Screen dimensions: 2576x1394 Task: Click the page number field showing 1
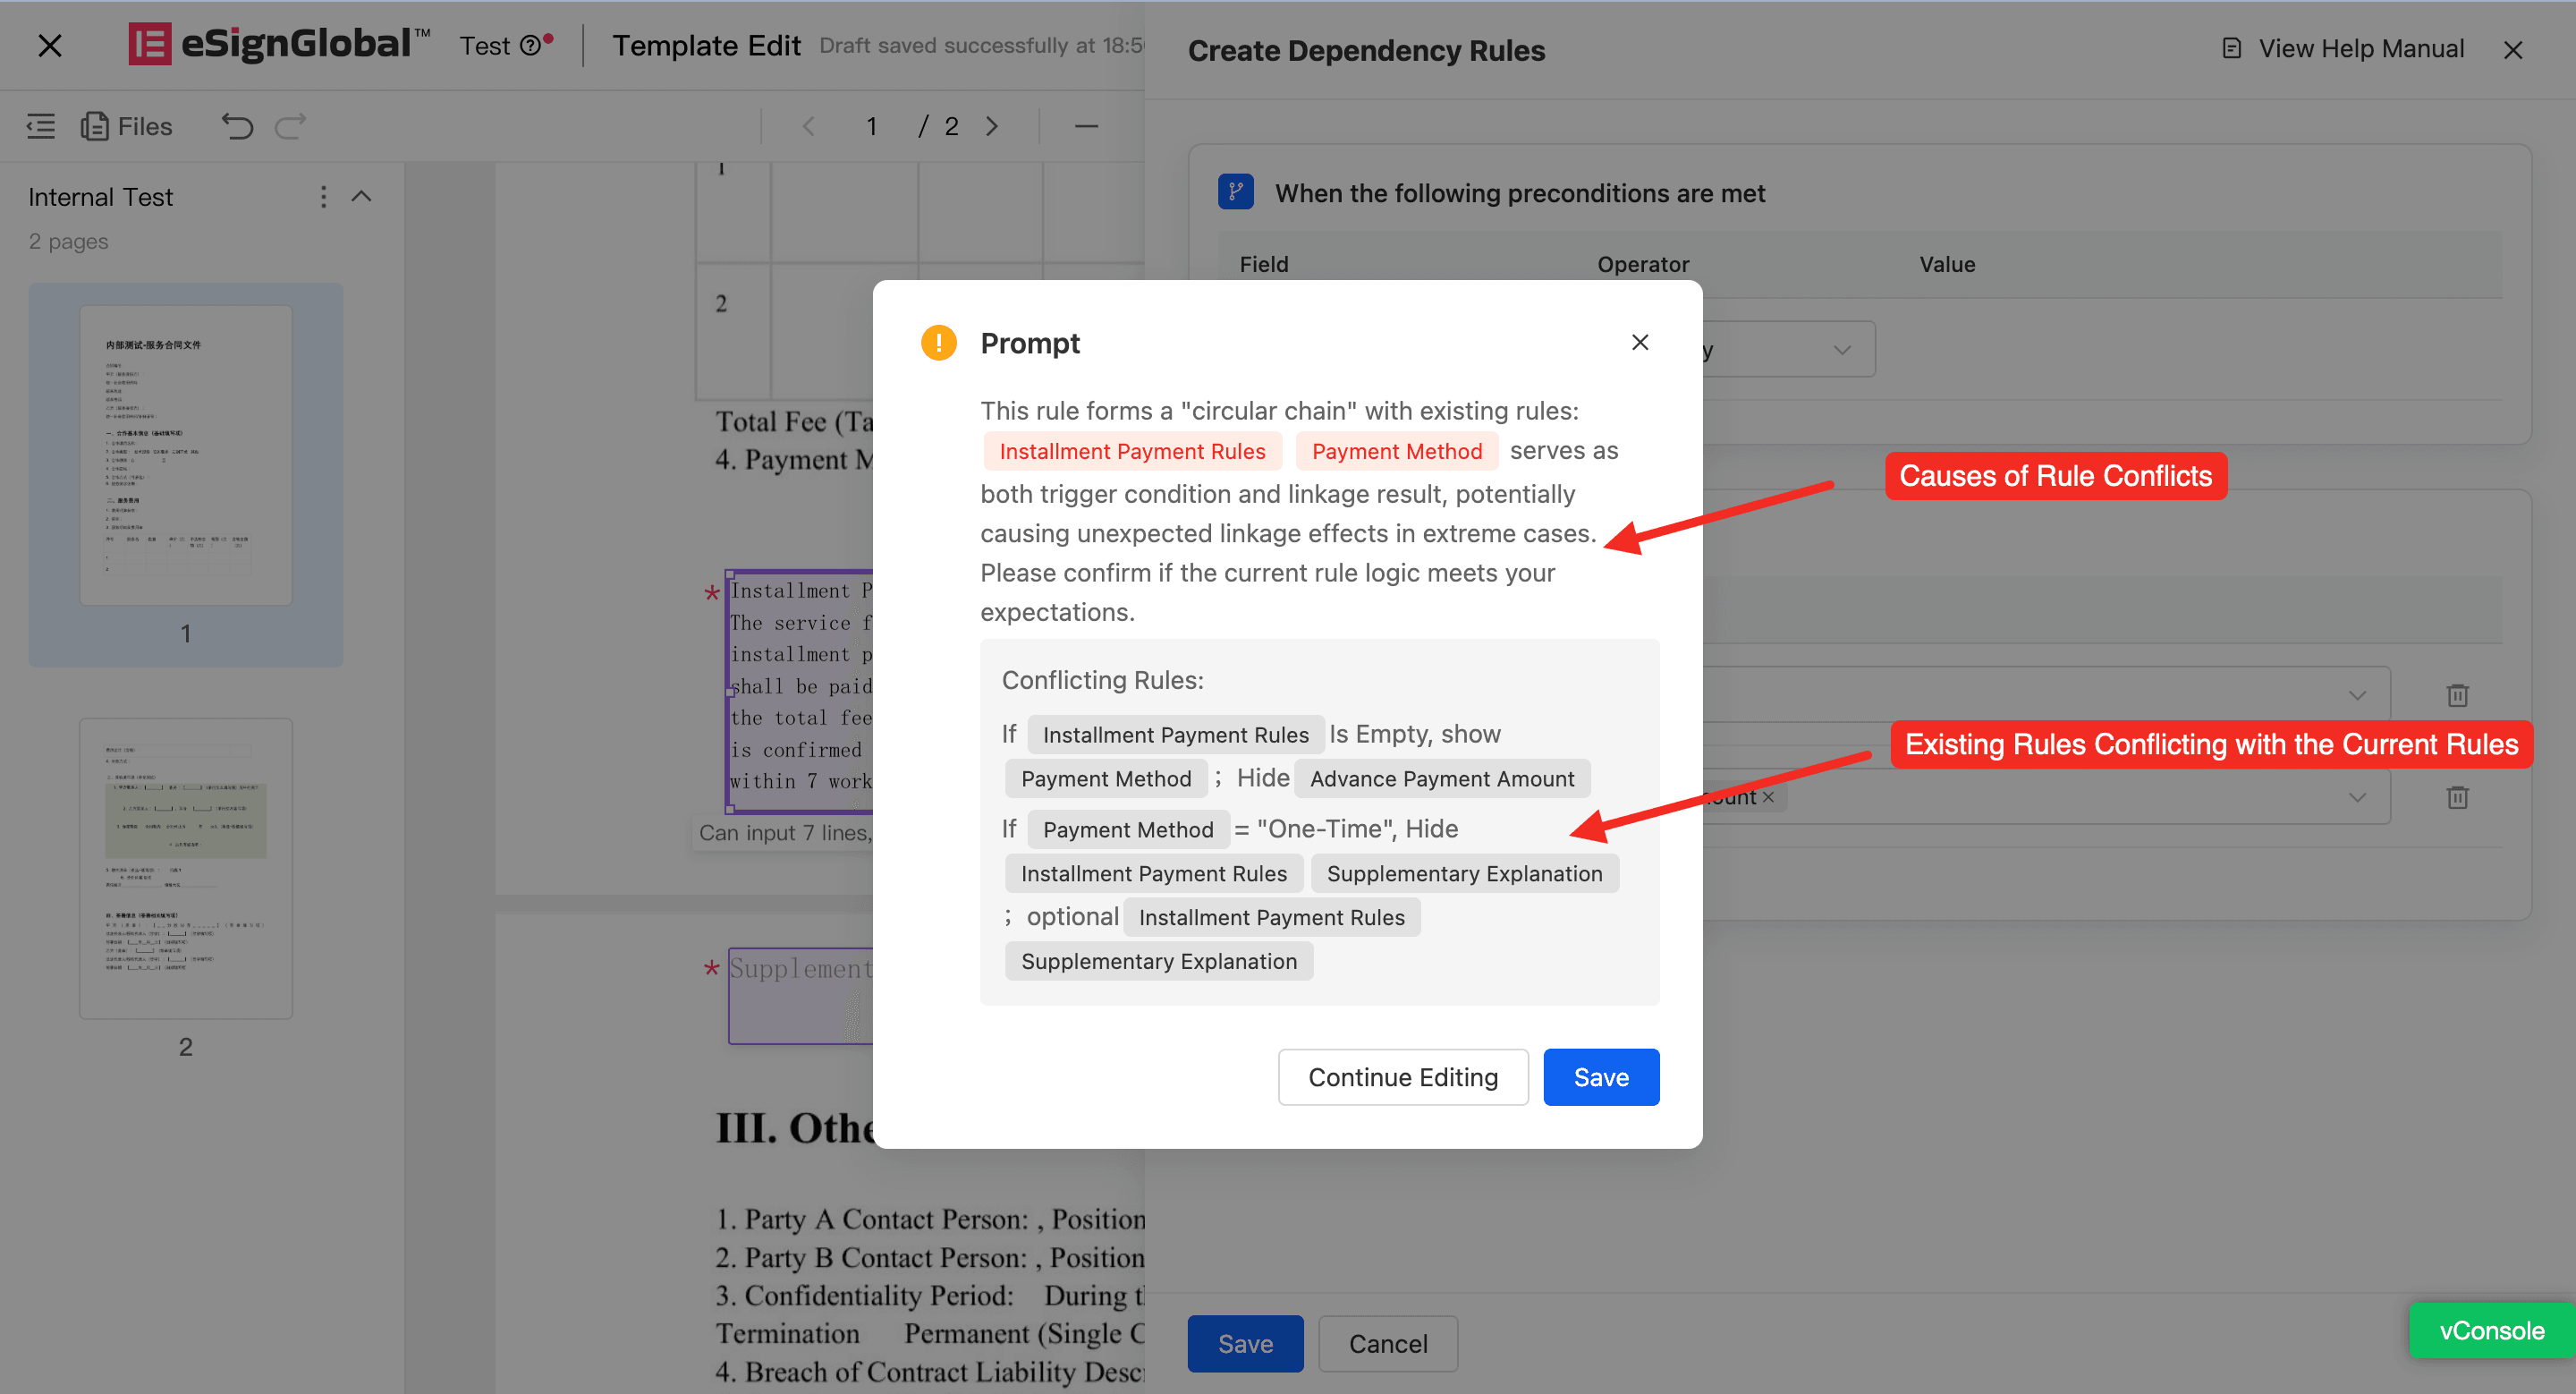point(871,126)
